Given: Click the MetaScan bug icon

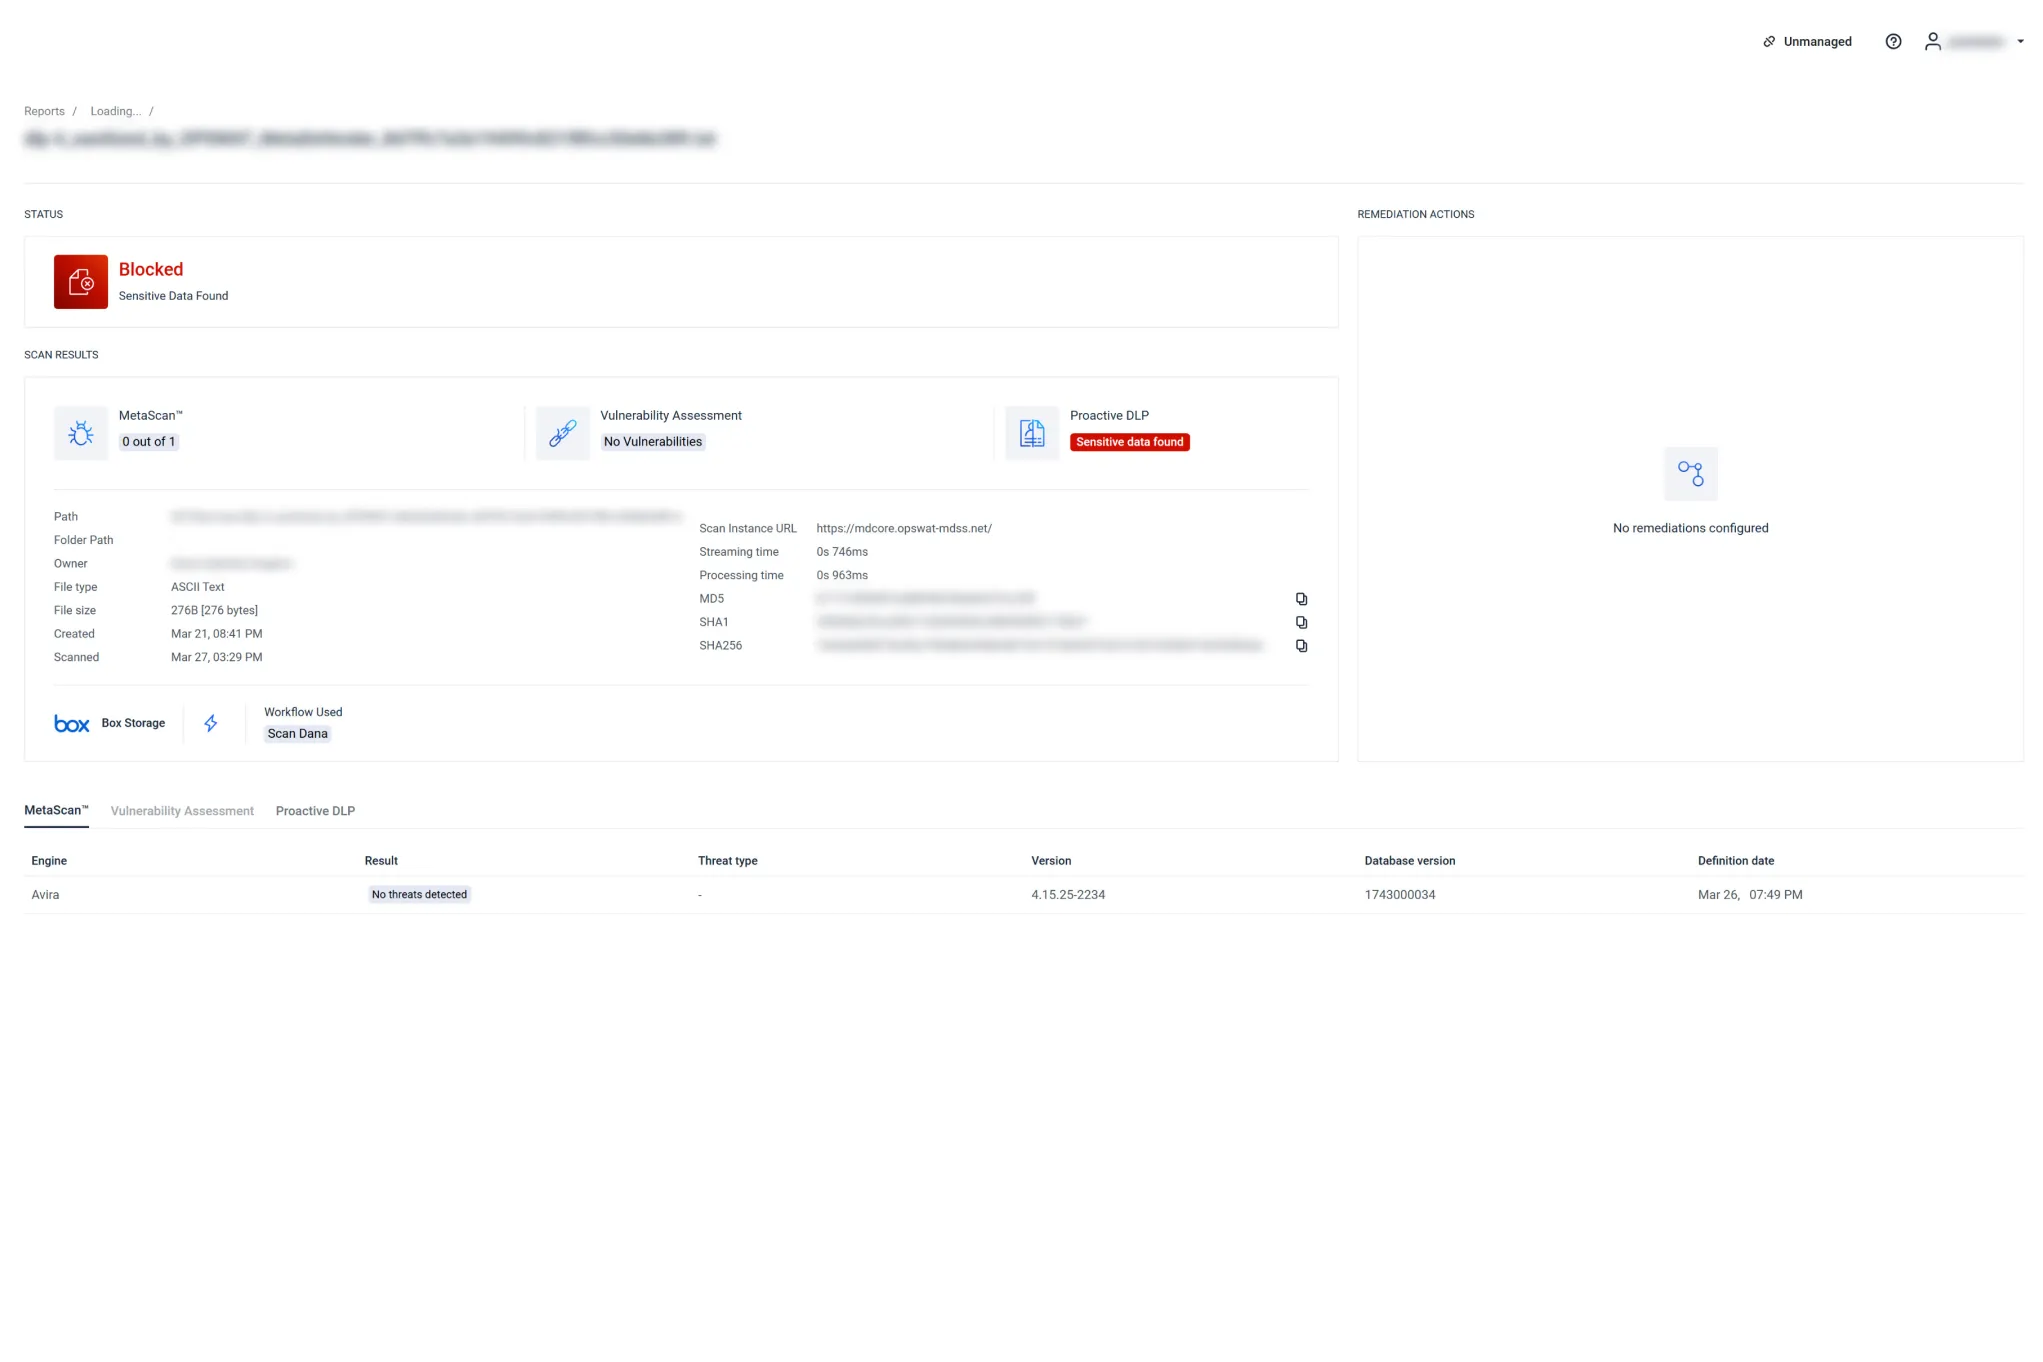Looking at the screenshot, I should click(81, 433).
